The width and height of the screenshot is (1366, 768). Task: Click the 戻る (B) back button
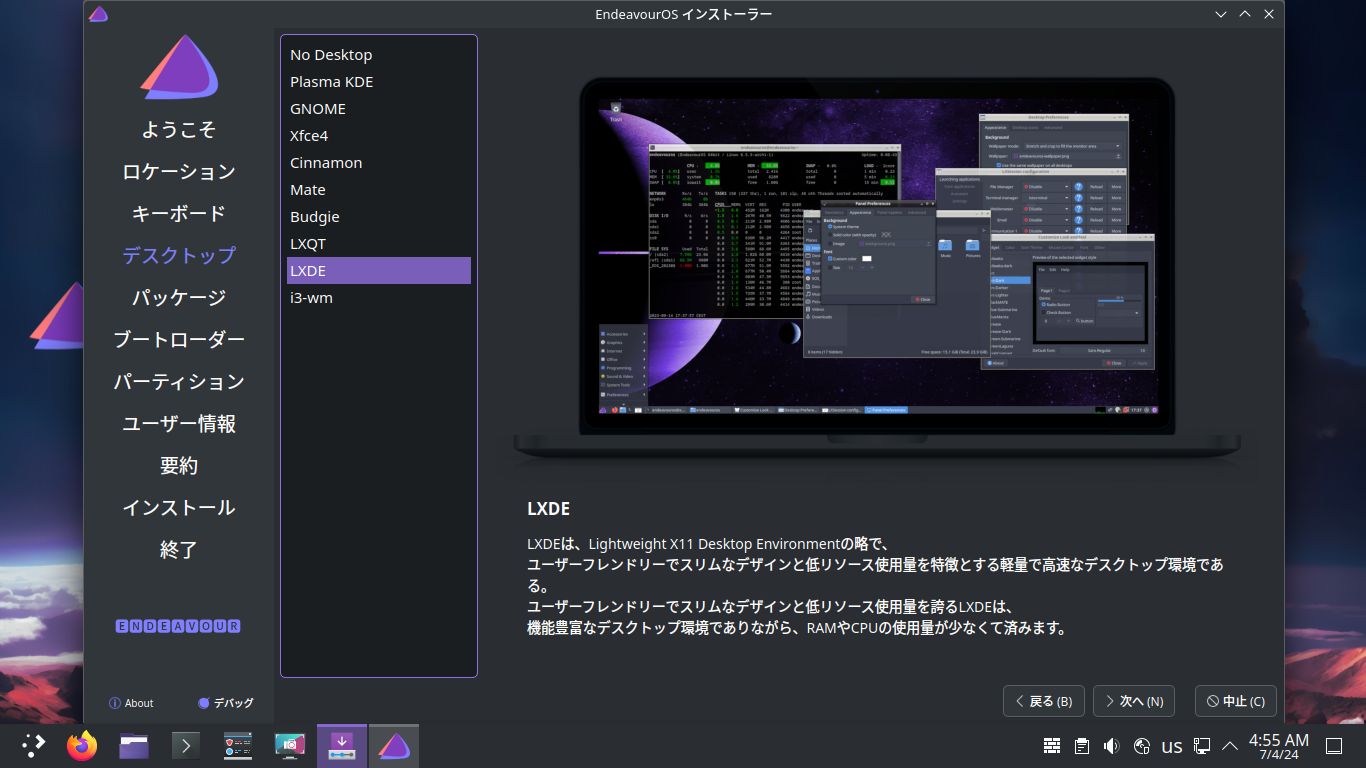pyautogui.click(x=1044, y=701)
